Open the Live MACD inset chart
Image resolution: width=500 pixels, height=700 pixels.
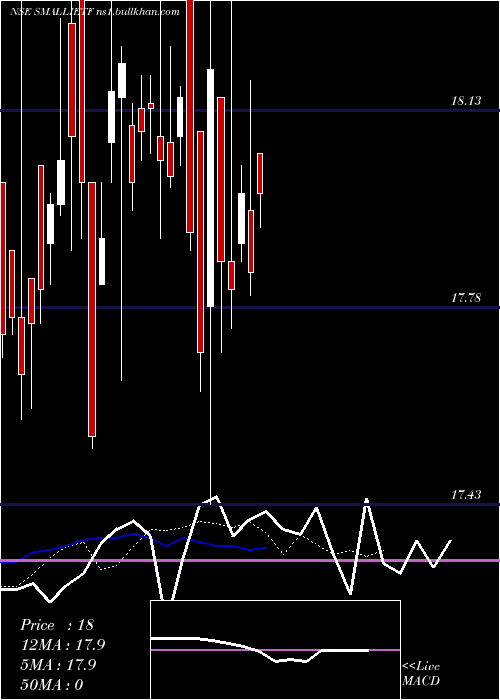click(x=275, y=650)
